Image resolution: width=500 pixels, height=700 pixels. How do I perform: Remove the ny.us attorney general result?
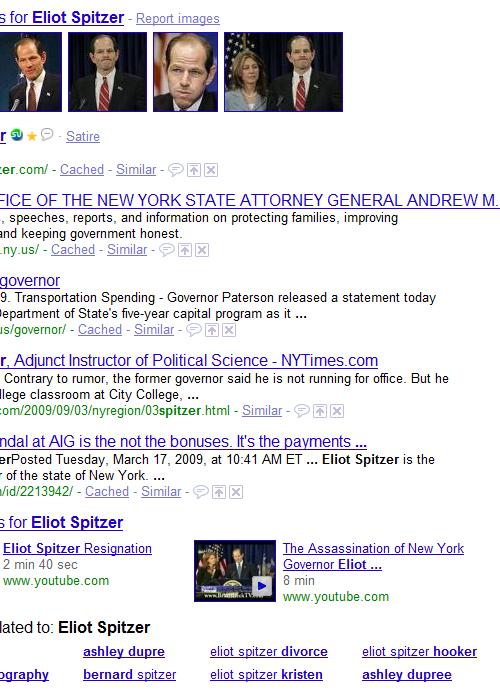(x=202, y=250)
